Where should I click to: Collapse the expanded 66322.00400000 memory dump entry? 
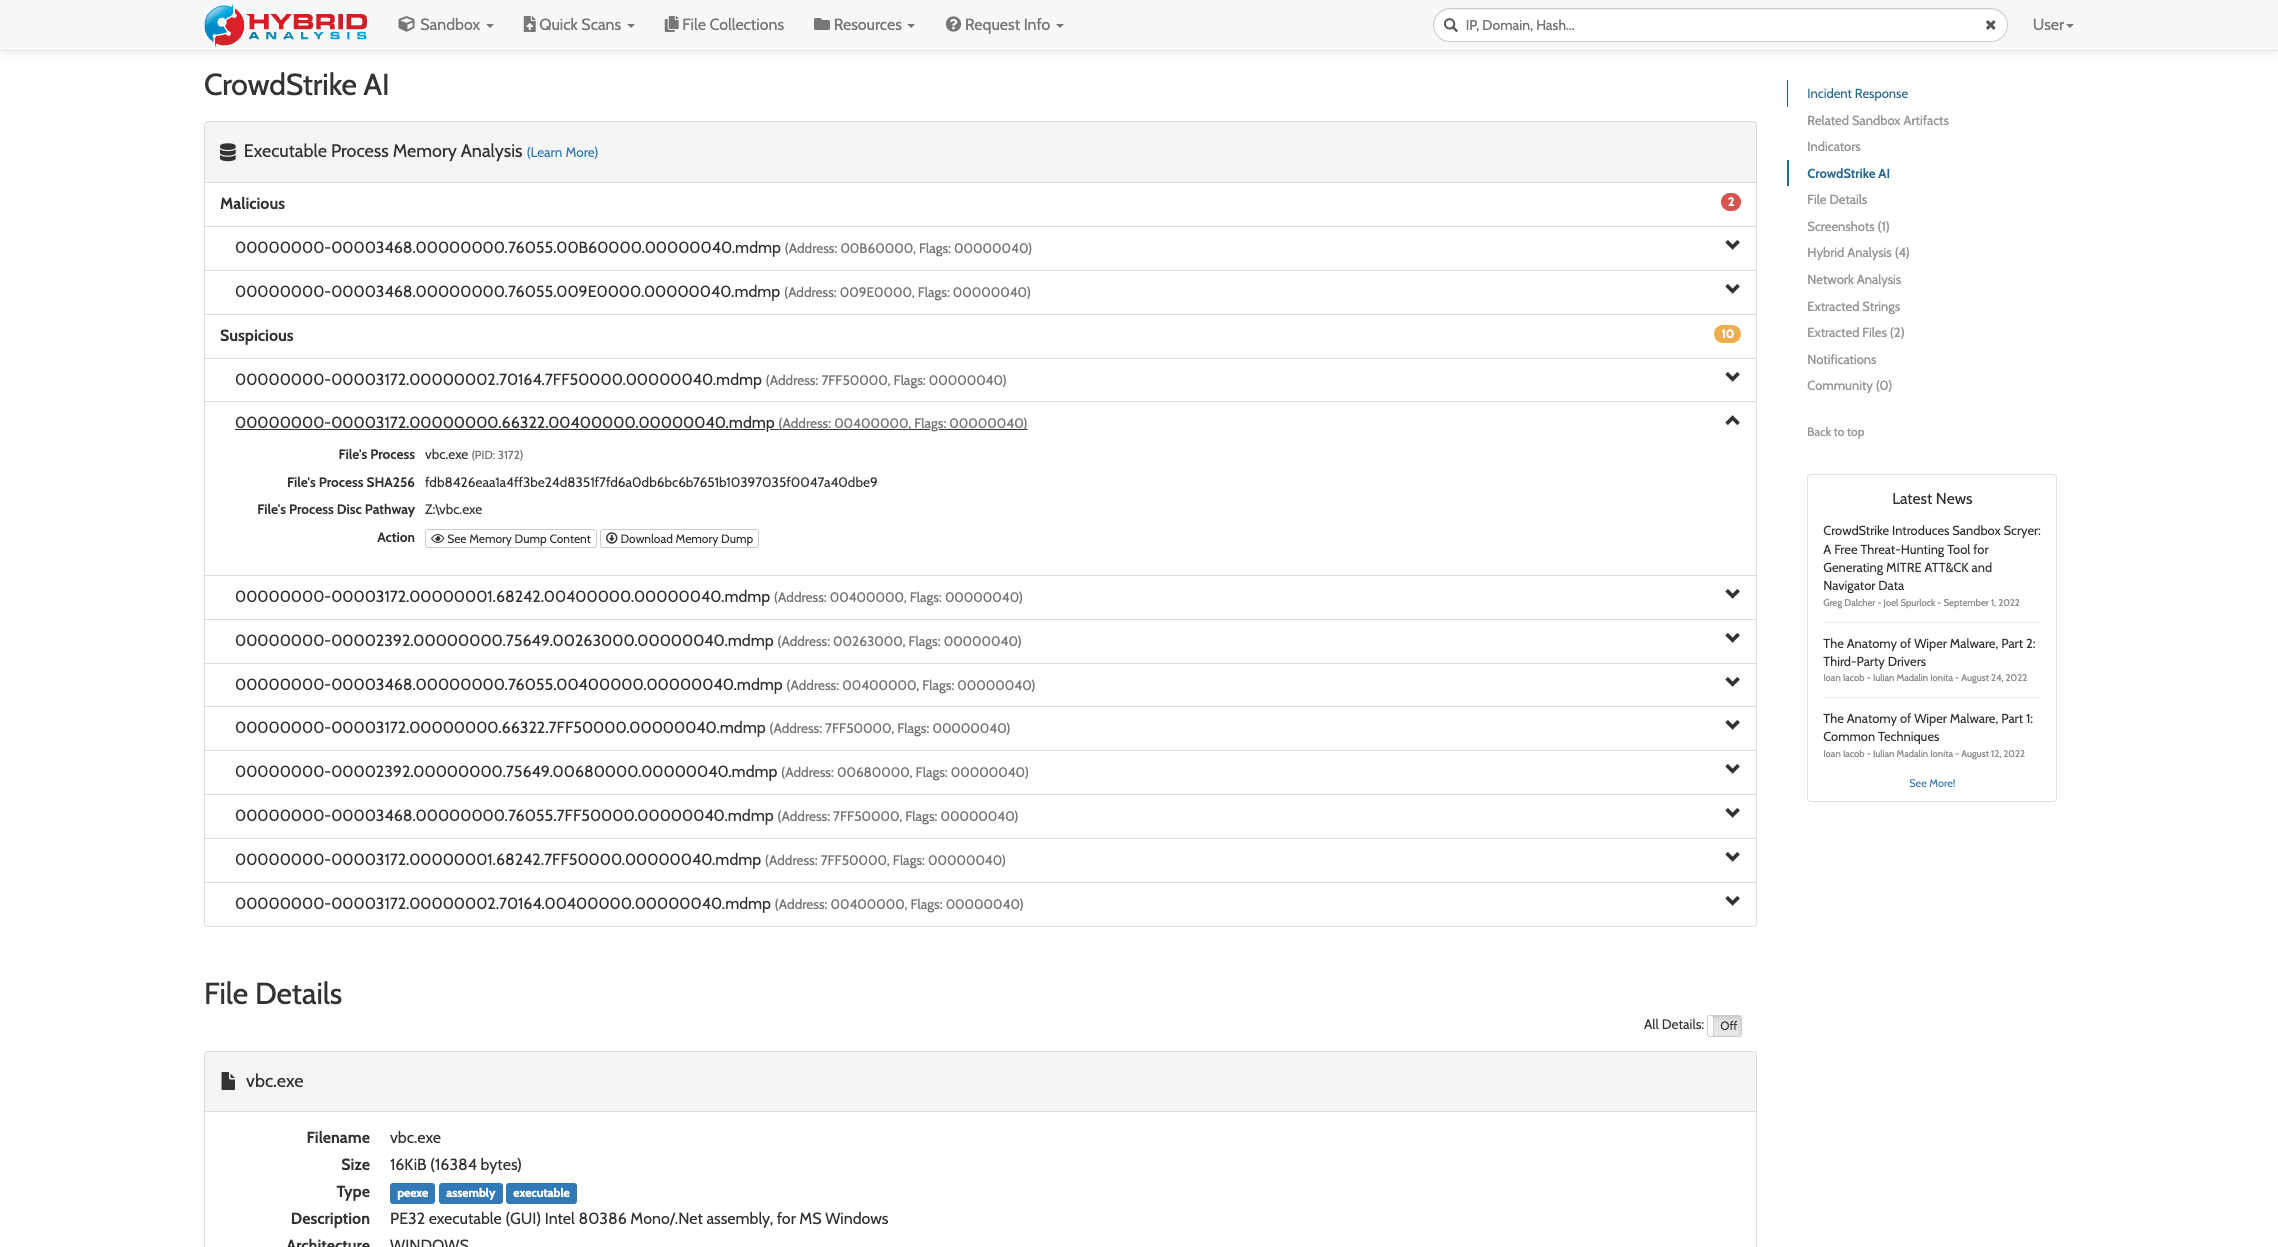1731,420
